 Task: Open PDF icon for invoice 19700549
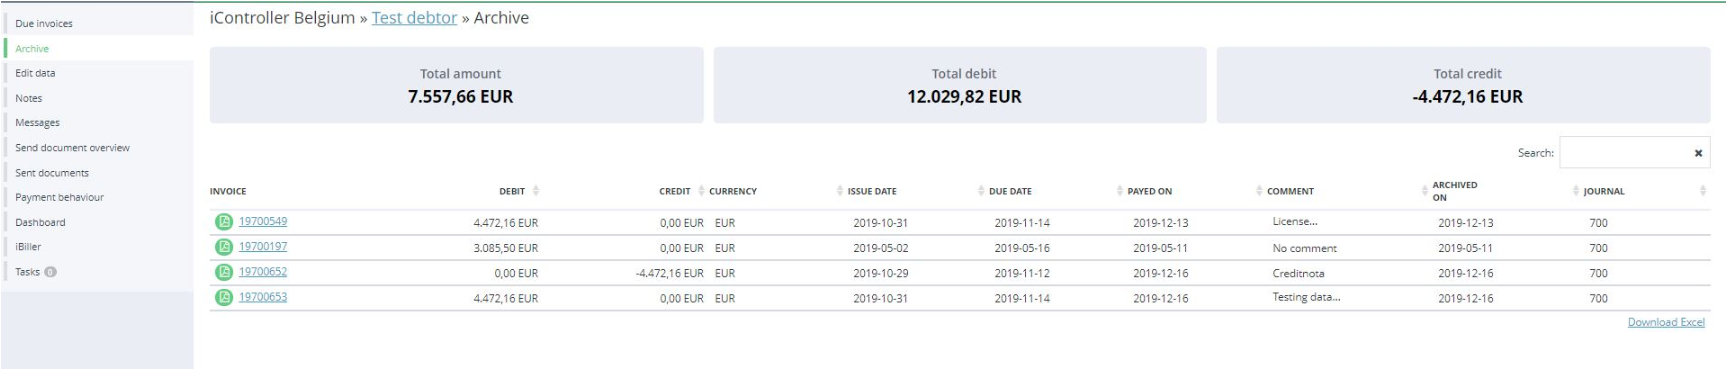click(224, 222)
